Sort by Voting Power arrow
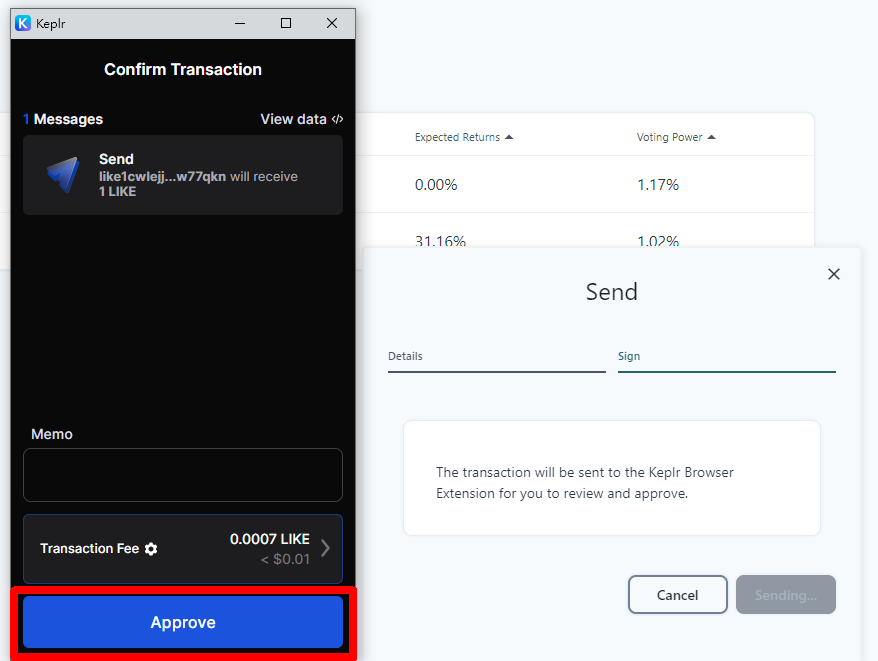878x661 pixels. 712,137
